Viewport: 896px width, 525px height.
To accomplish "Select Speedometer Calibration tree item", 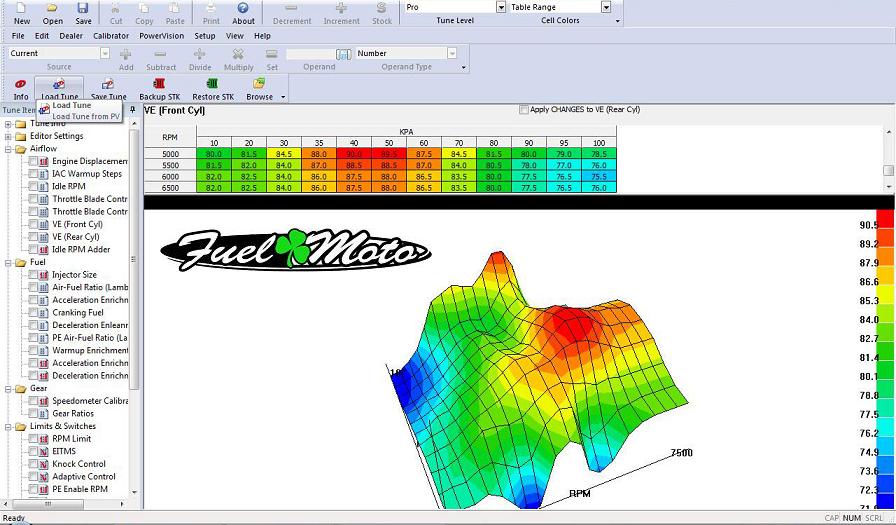I will pyautogui.click(x=90, y=400).
